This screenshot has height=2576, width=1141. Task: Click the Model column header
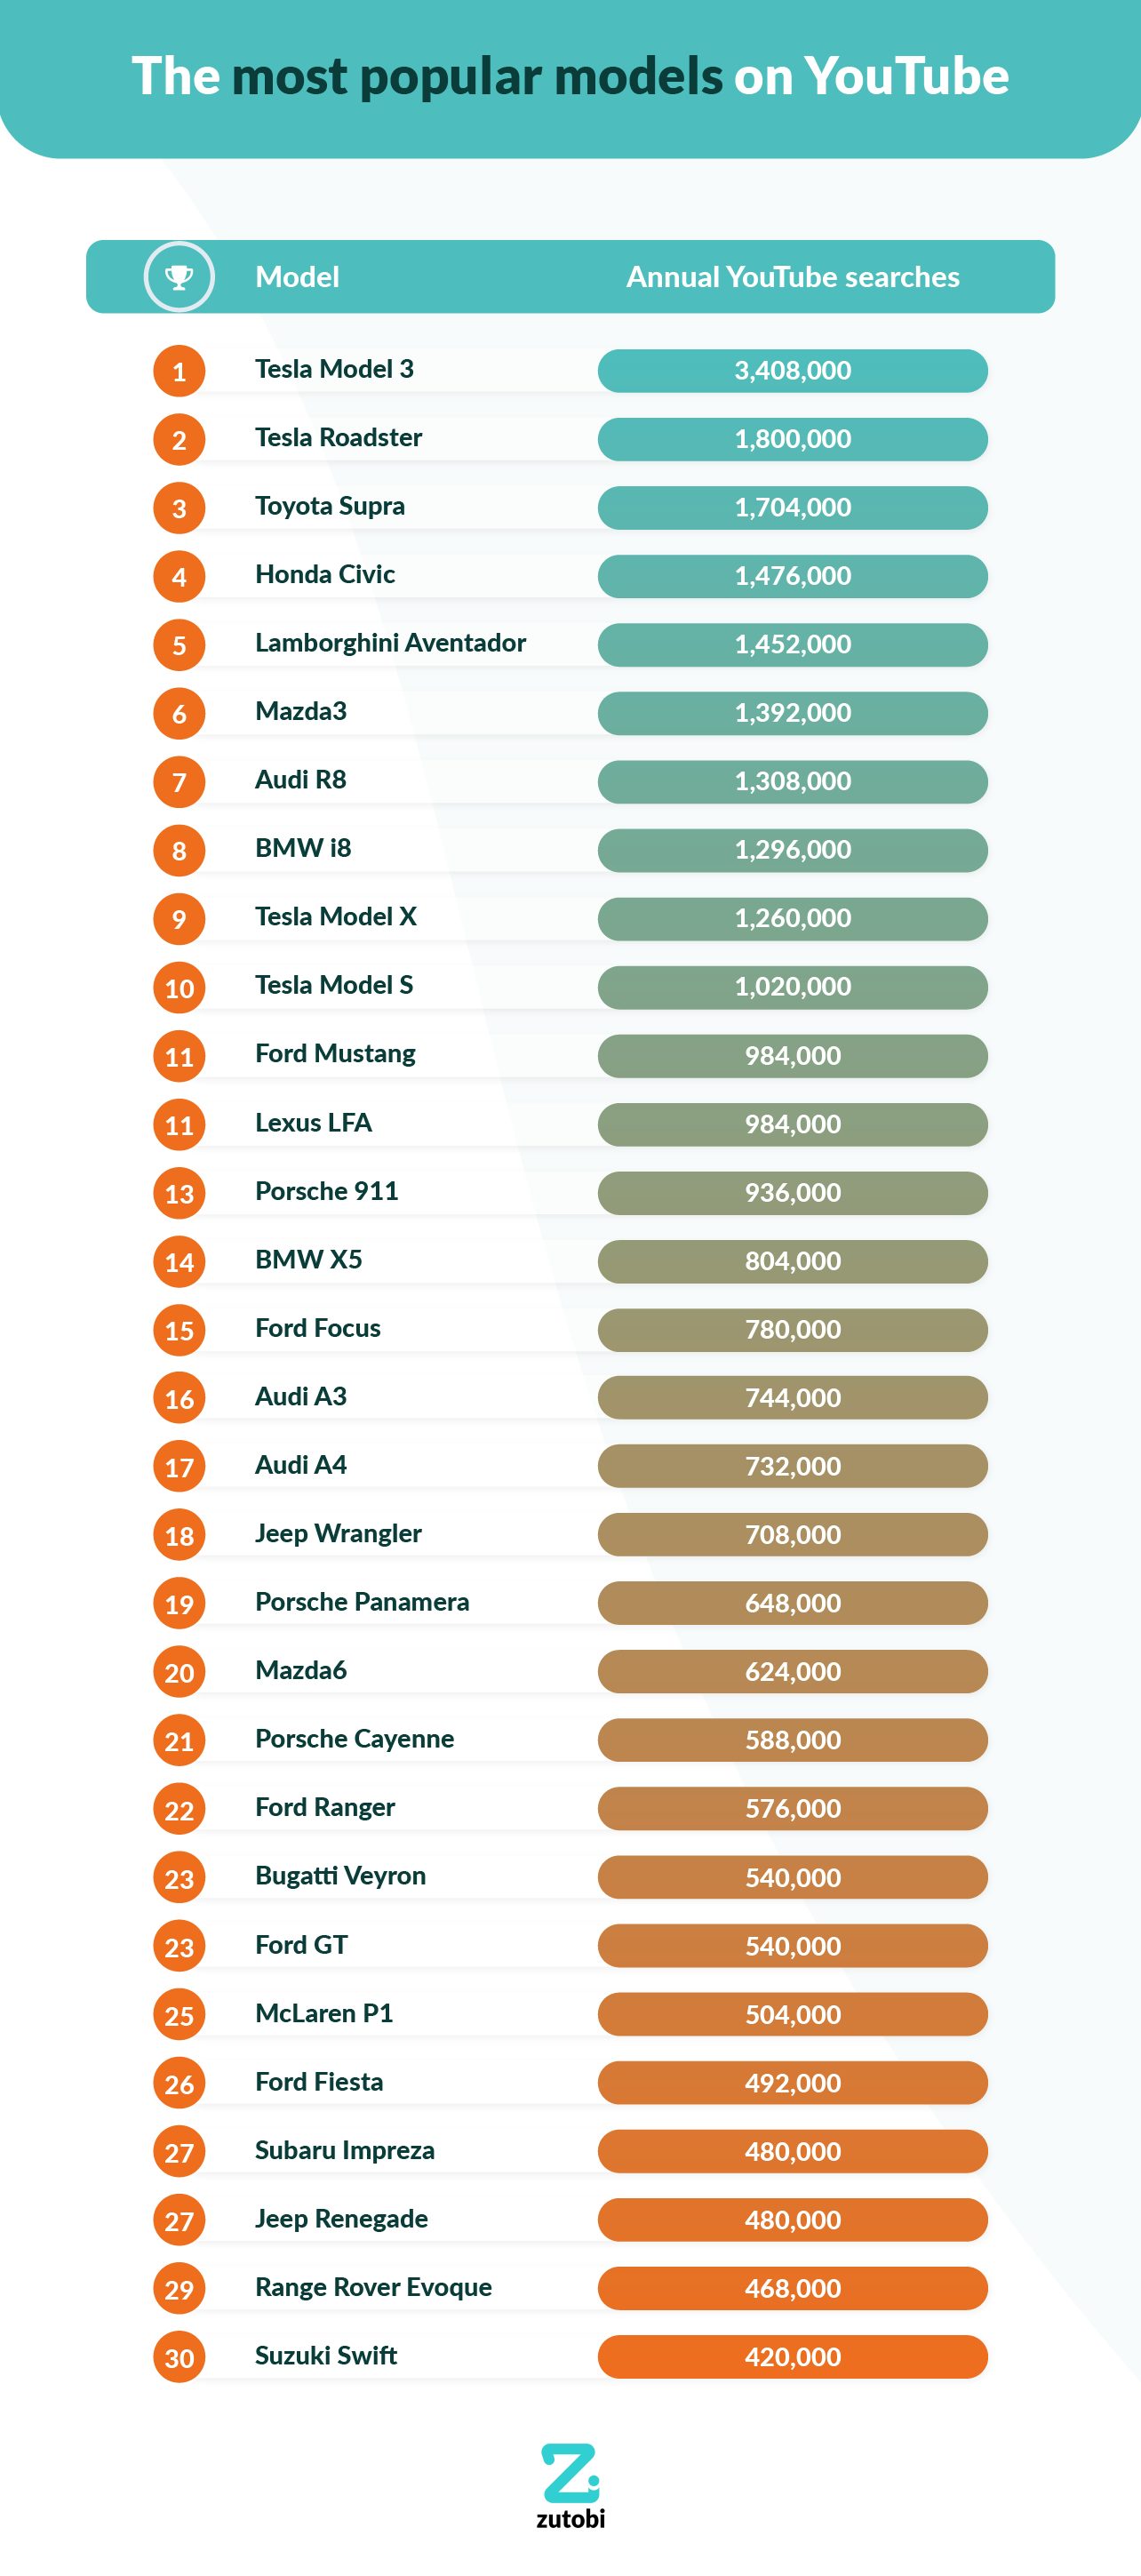[297, 277]
